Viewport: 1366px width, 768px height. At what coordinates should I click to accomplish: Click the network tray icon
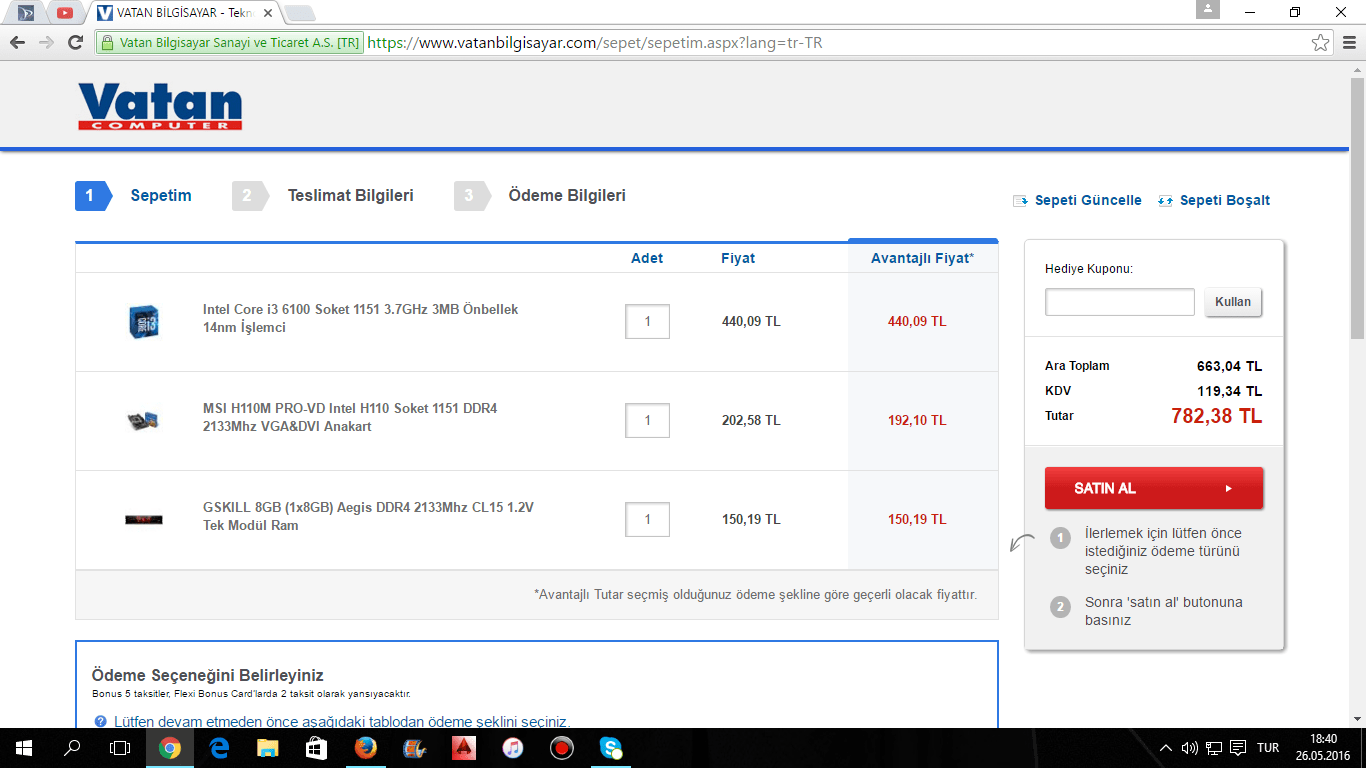[x=1214, y=748]
